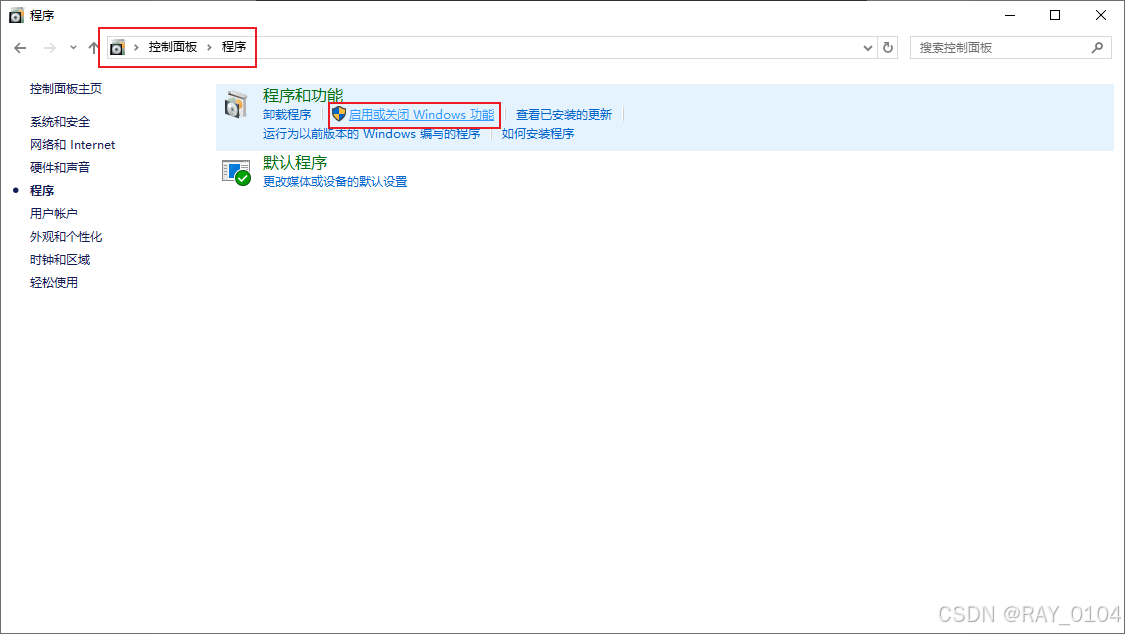Open 网络和 Internet category

tap(72, 145)
